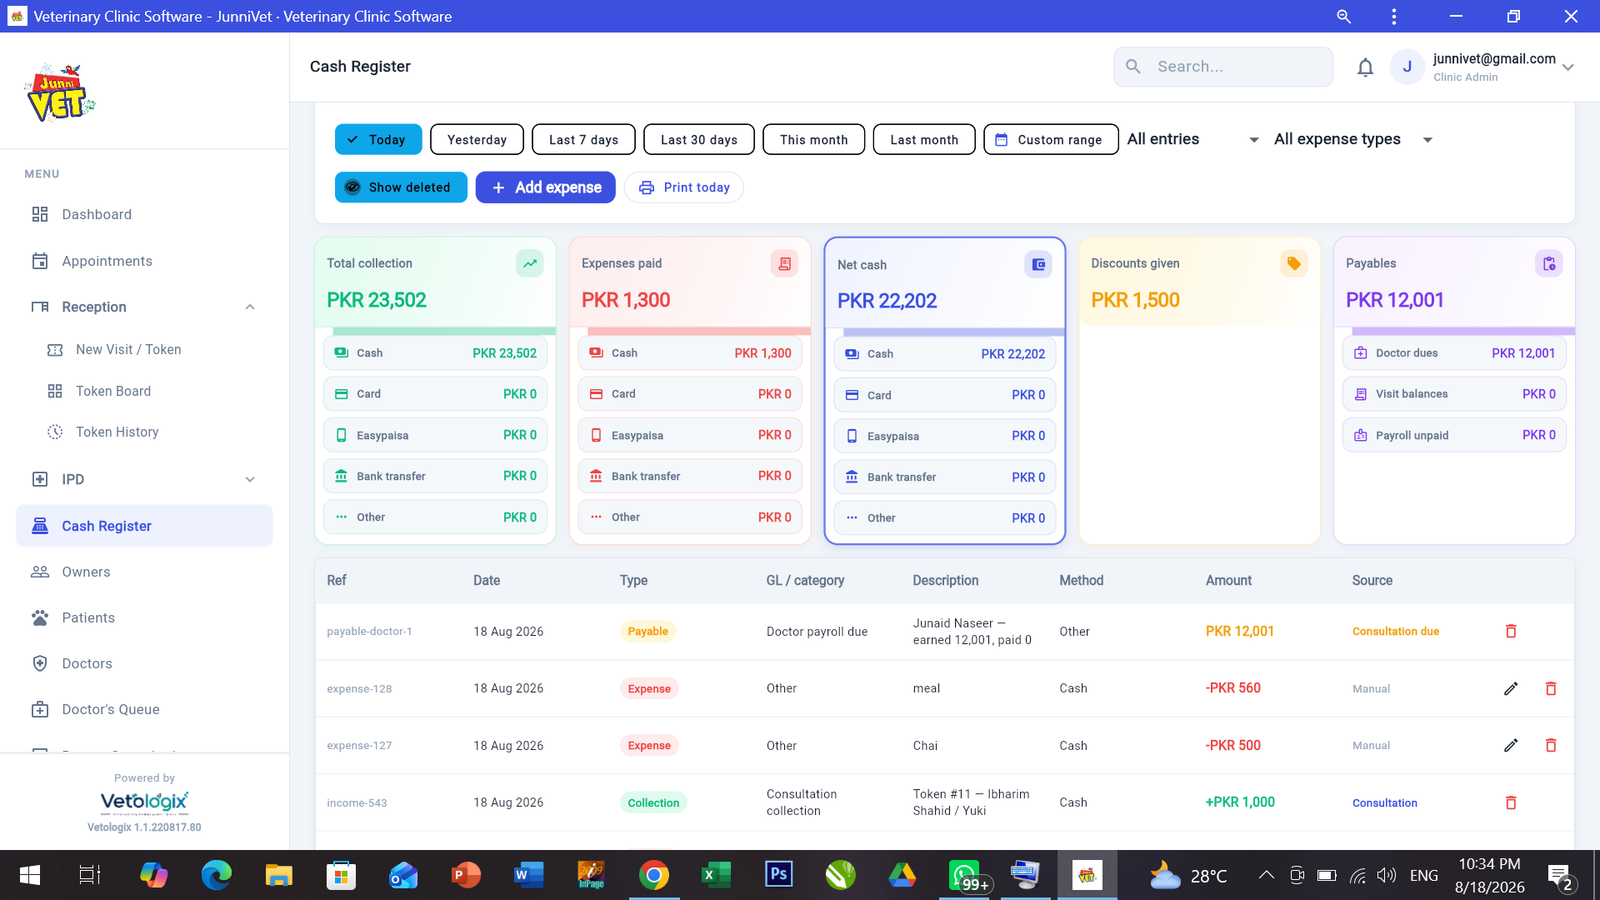Edit the expense-127 Chai entry
The height and width of the screenshot is (900, 1600).
click(x=1511, y=745)
